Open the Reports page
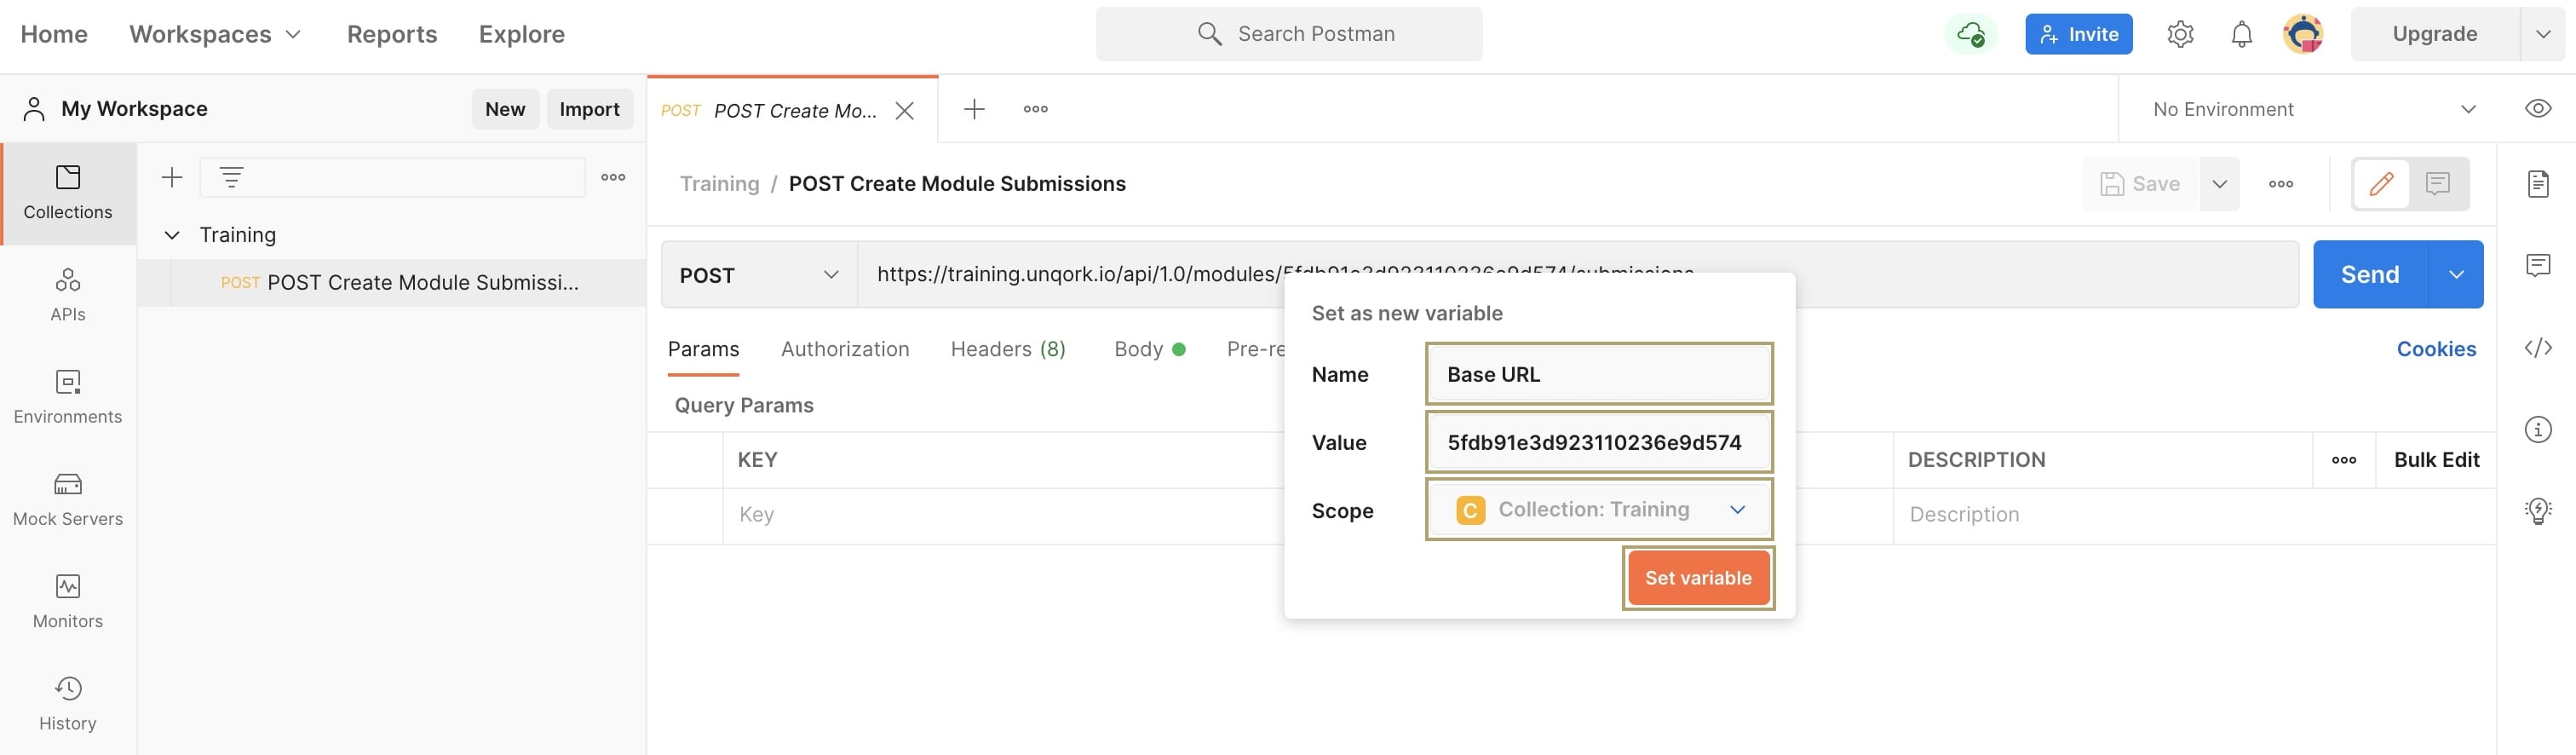Image resolution: width=2576 pixels, height=755 pixels. tap(392, 34)
